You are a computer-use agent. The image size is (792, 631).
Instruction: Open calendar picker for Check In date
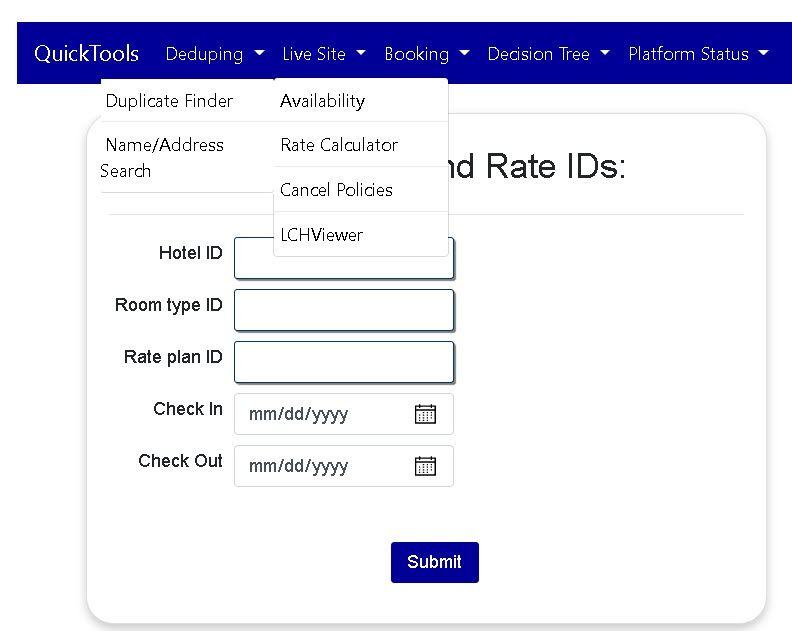(425, 414)
